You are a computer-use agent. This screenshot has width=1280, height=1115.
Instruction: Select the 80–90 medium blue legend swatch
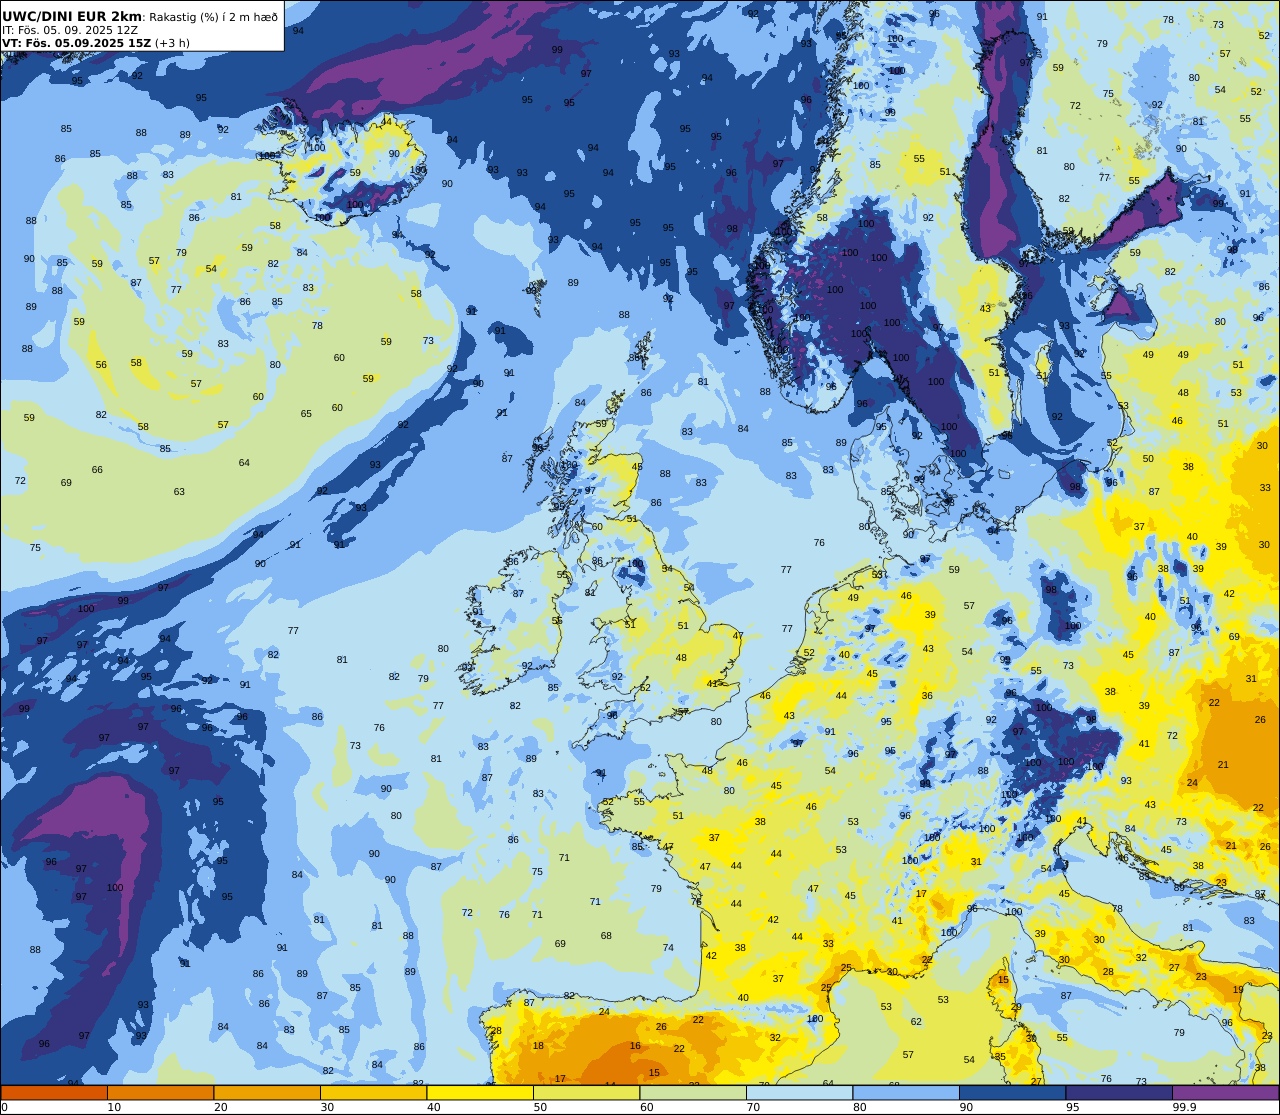click(x=906, y=1093)
